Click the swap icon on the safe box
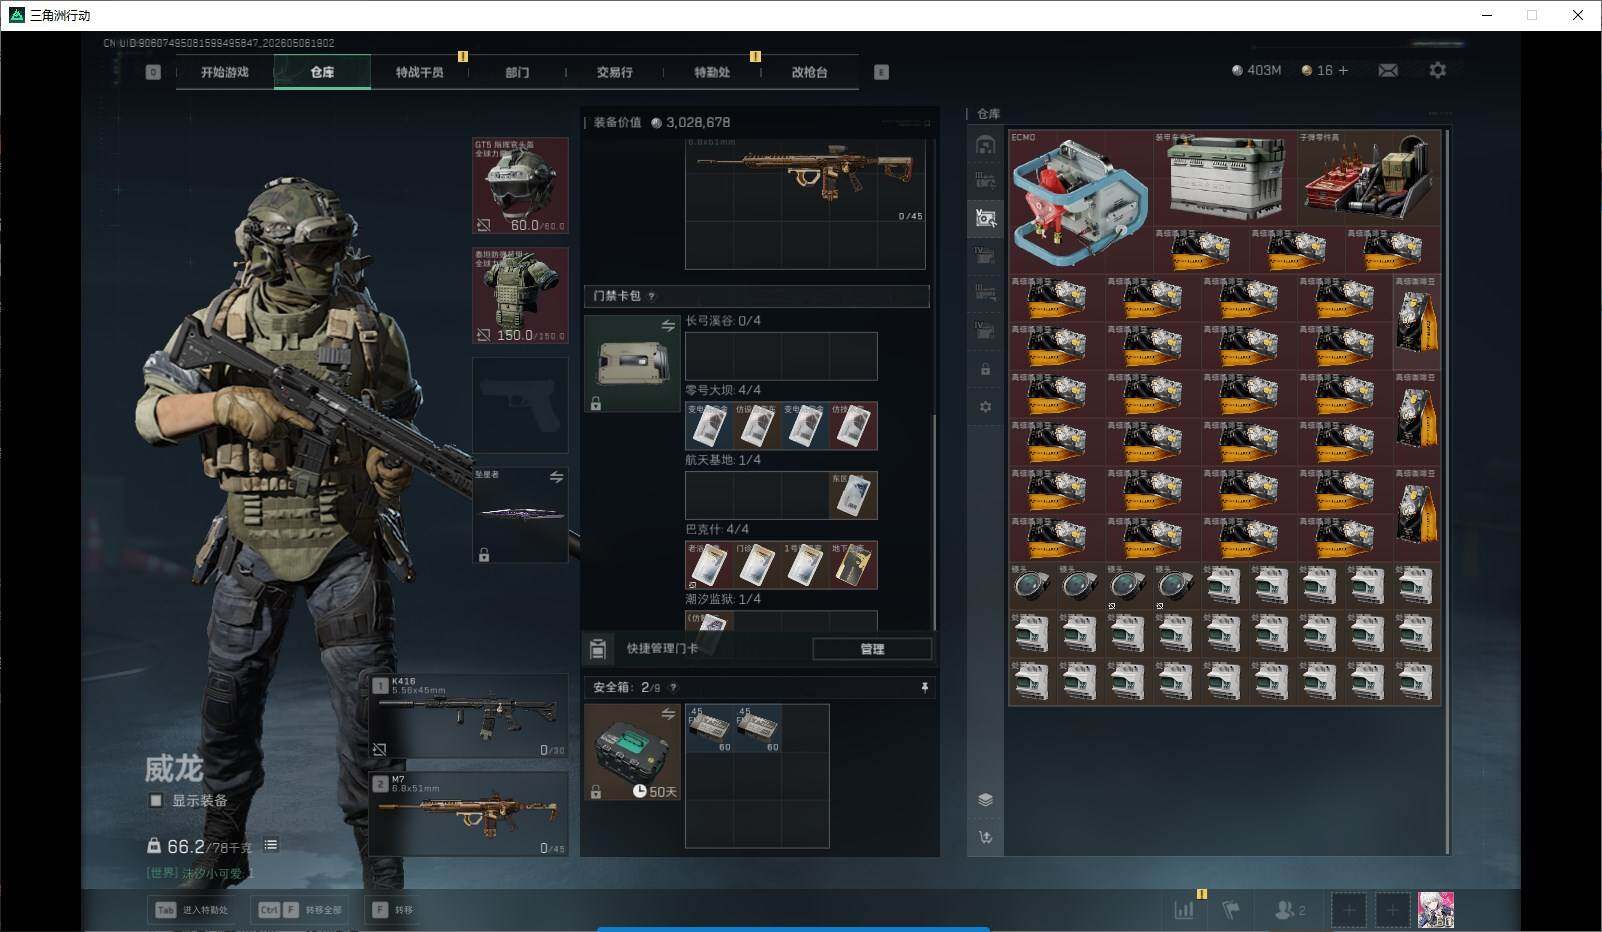The width and height of the screenshot is (1602, 932). tap(667, 714)
